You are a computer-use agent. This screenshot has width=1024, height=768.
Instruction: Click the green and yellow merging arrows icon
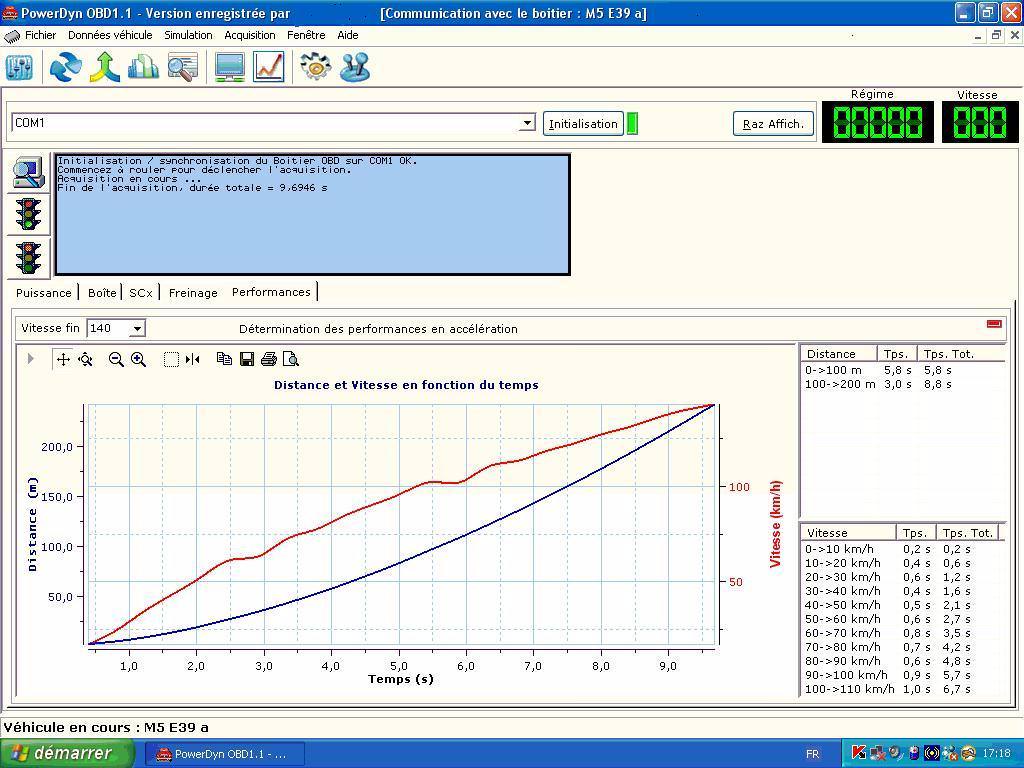point(104,67)
